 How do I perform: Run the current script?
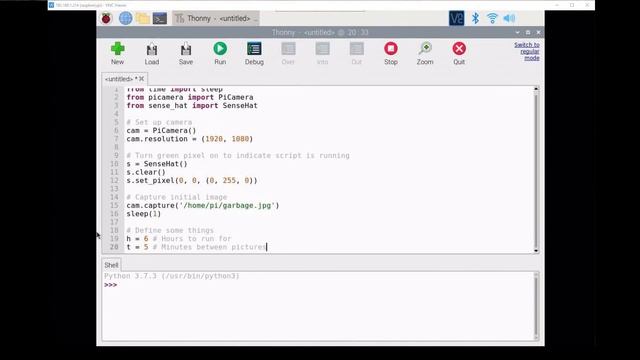220,53
